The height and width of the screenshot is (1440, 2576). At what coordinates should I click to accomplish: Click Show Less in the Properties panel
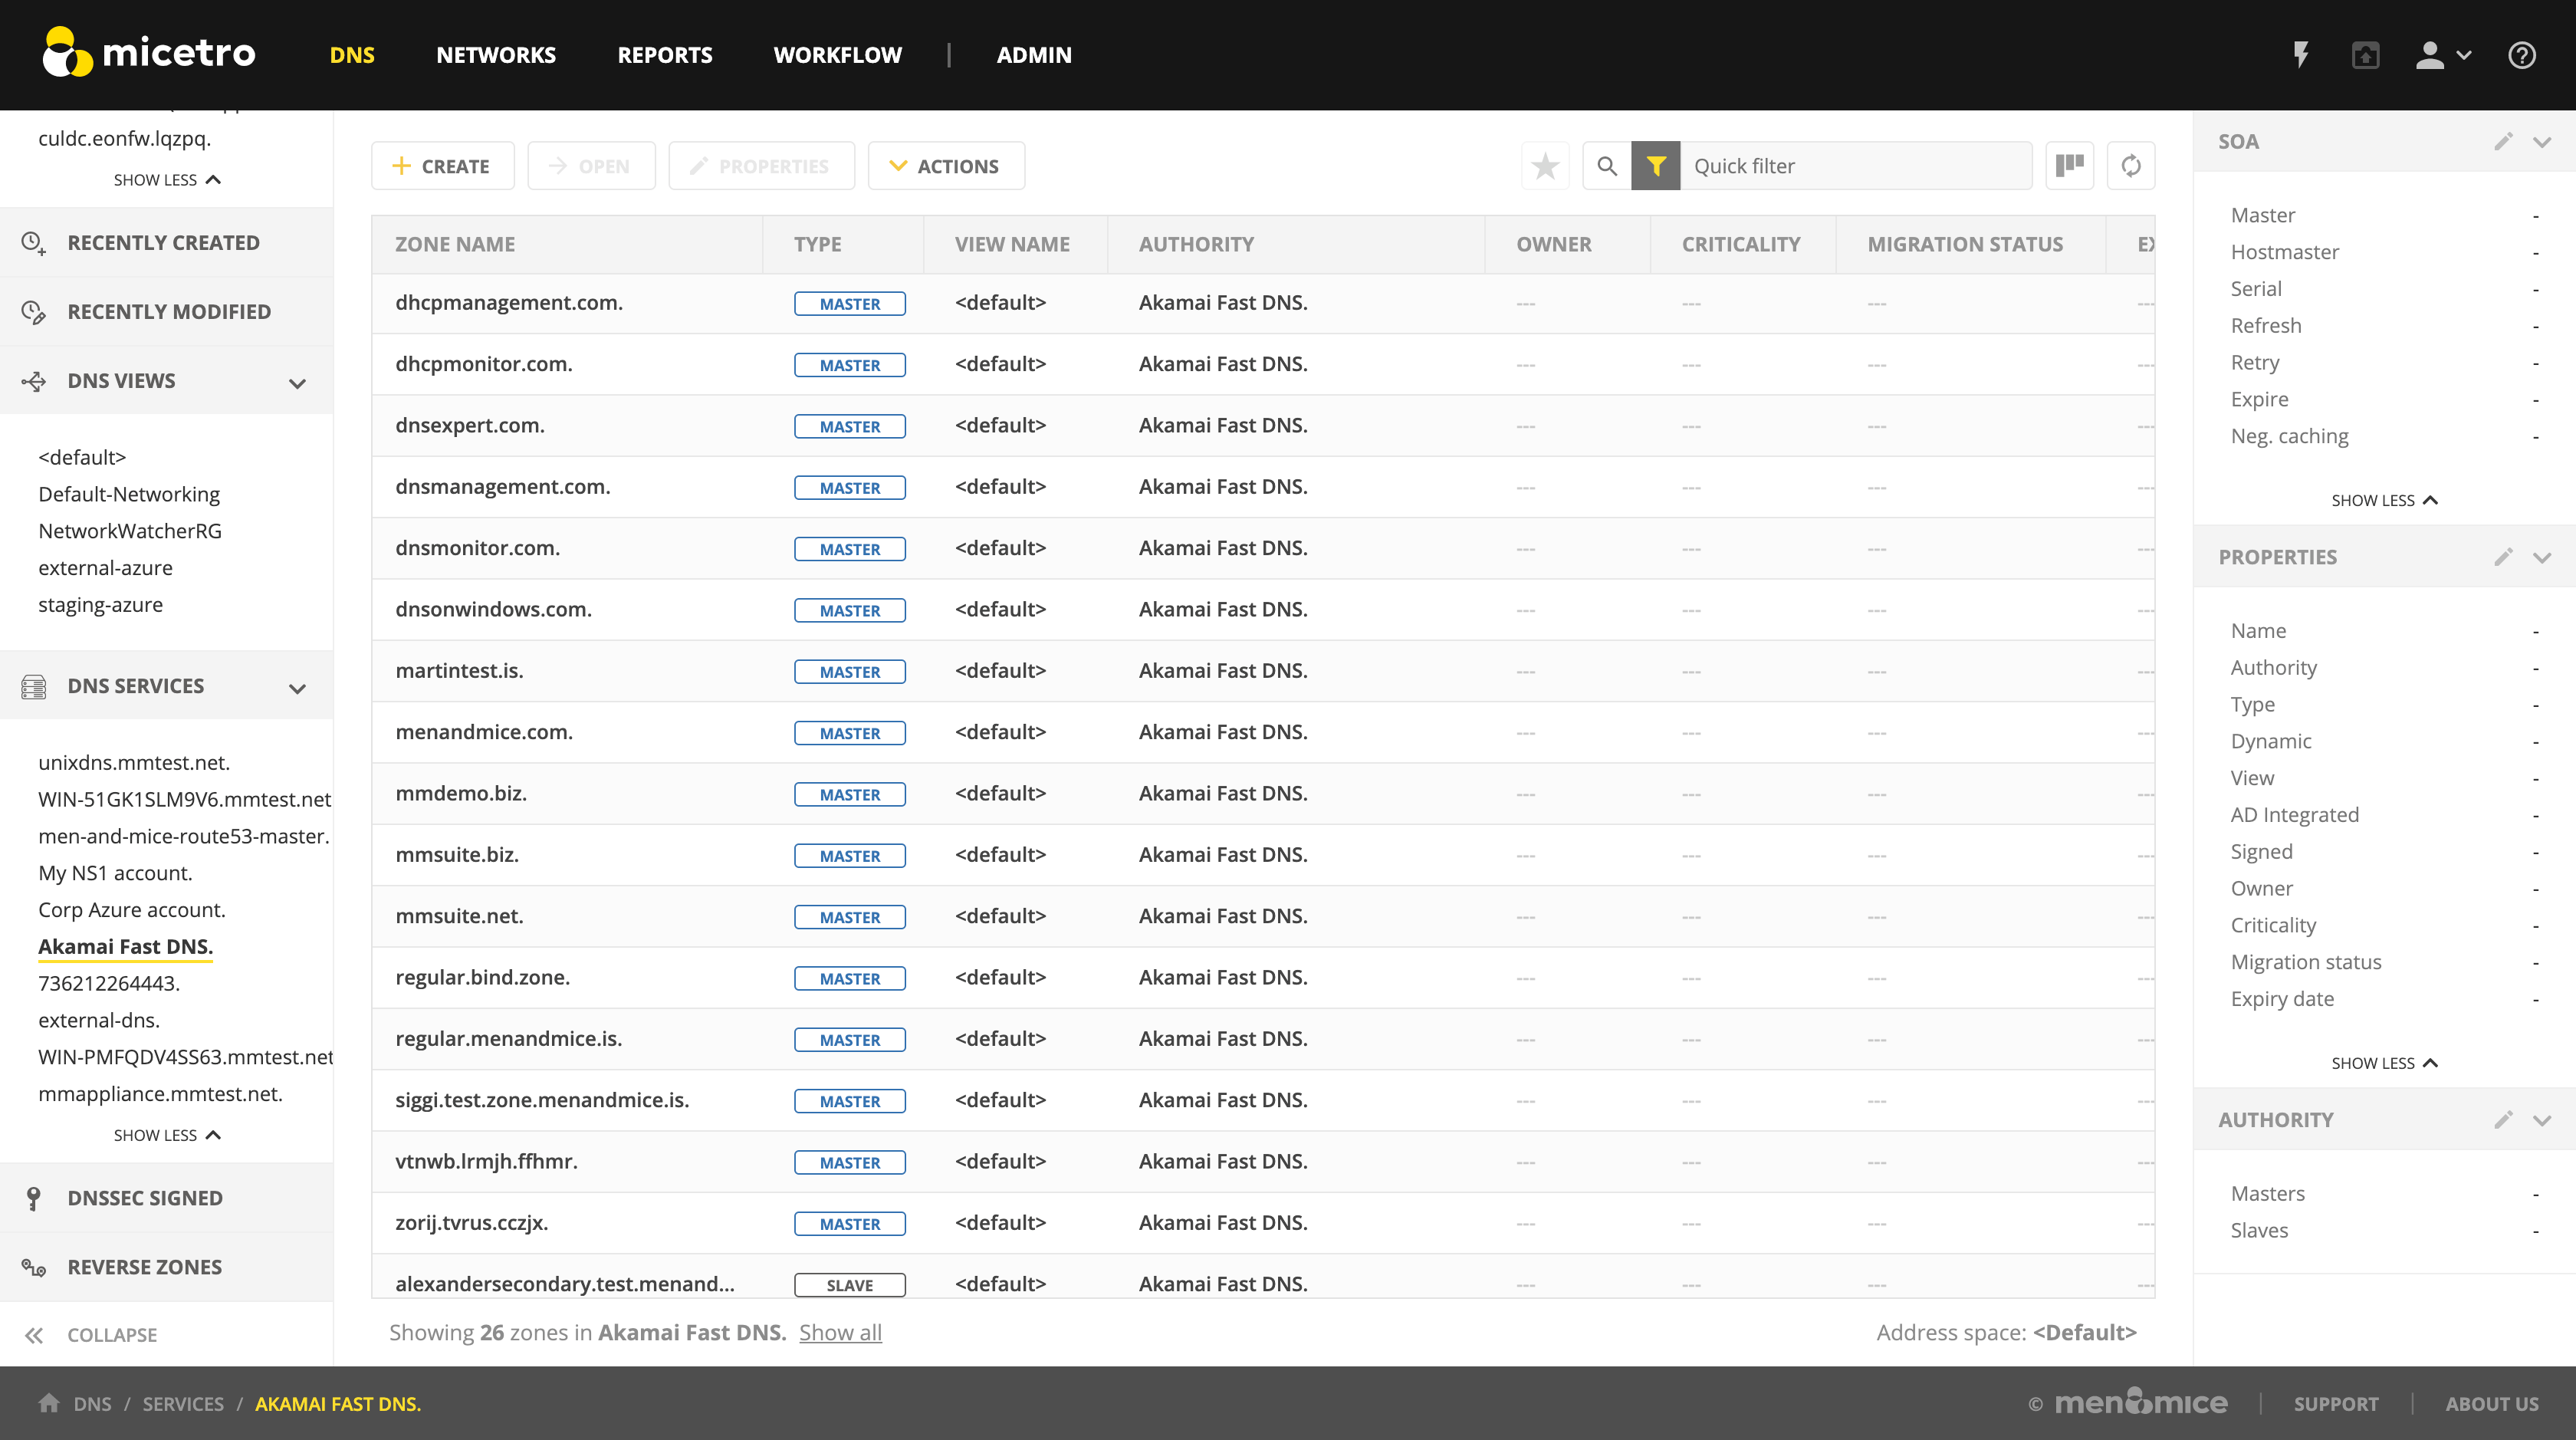coord(2384,1063)
